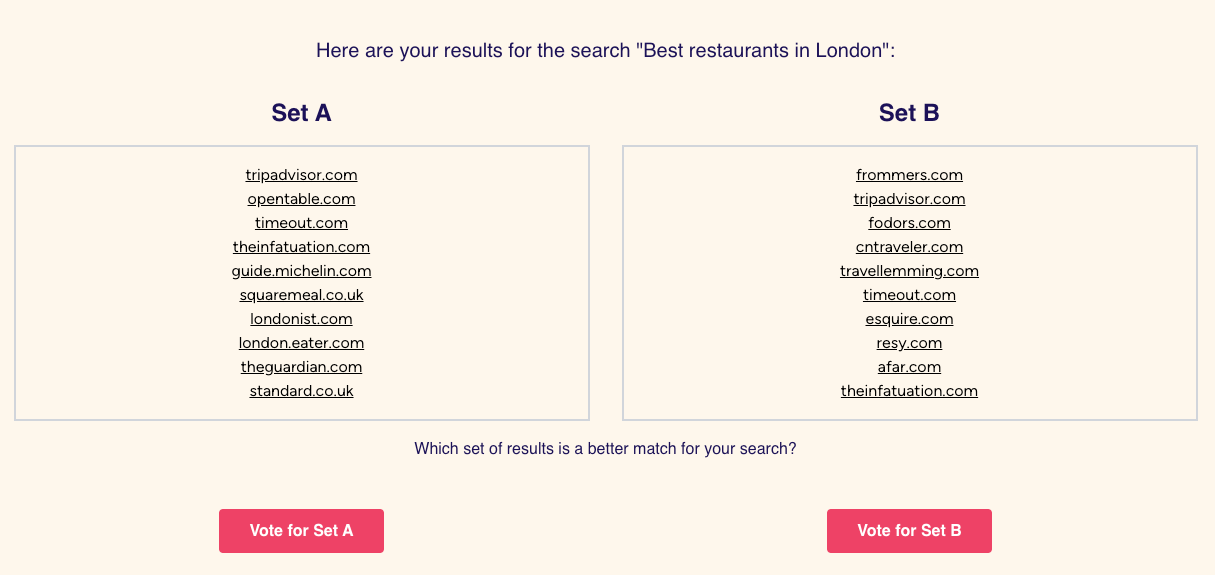Open the resy.com link
This screenshot has height=575, width=1215.
click(x=910, y=343)
